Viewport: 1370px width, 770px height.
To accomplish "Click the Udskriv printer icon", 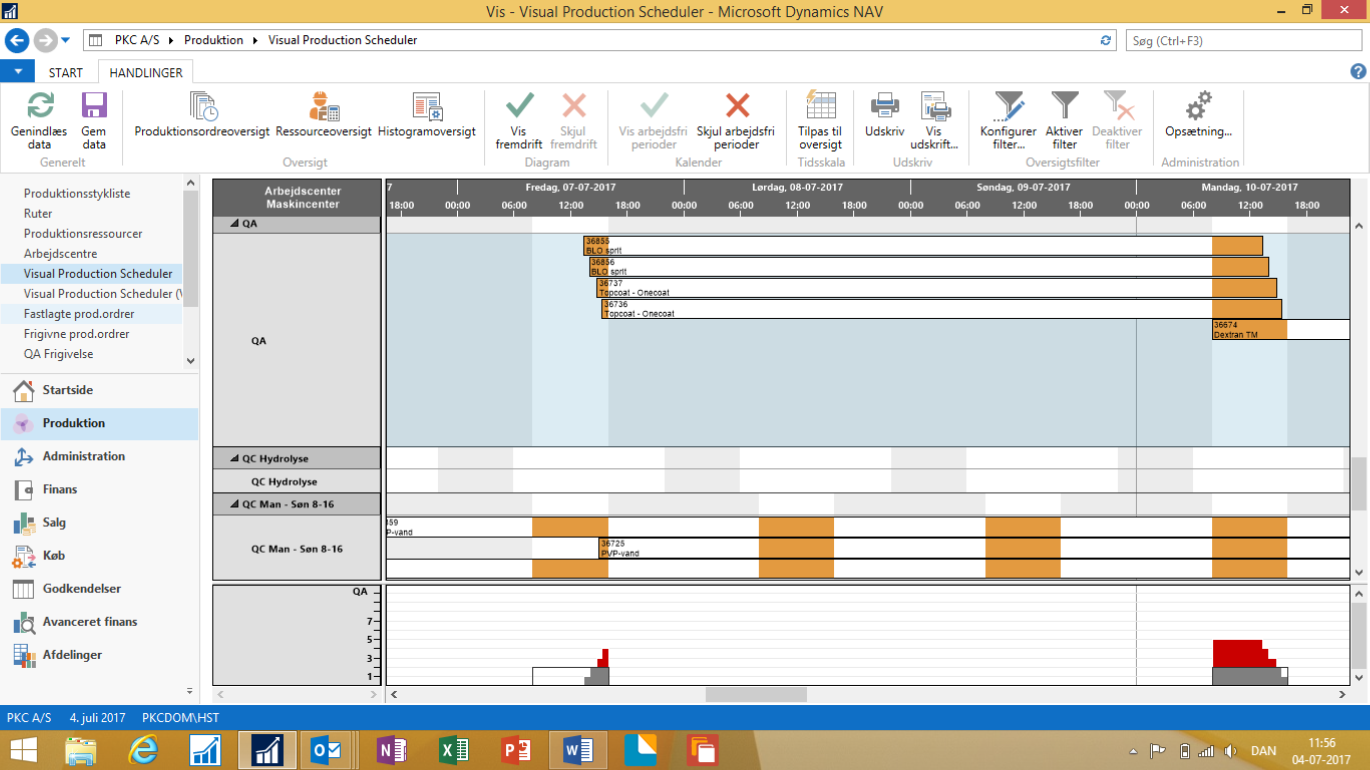I will (884, 107).
